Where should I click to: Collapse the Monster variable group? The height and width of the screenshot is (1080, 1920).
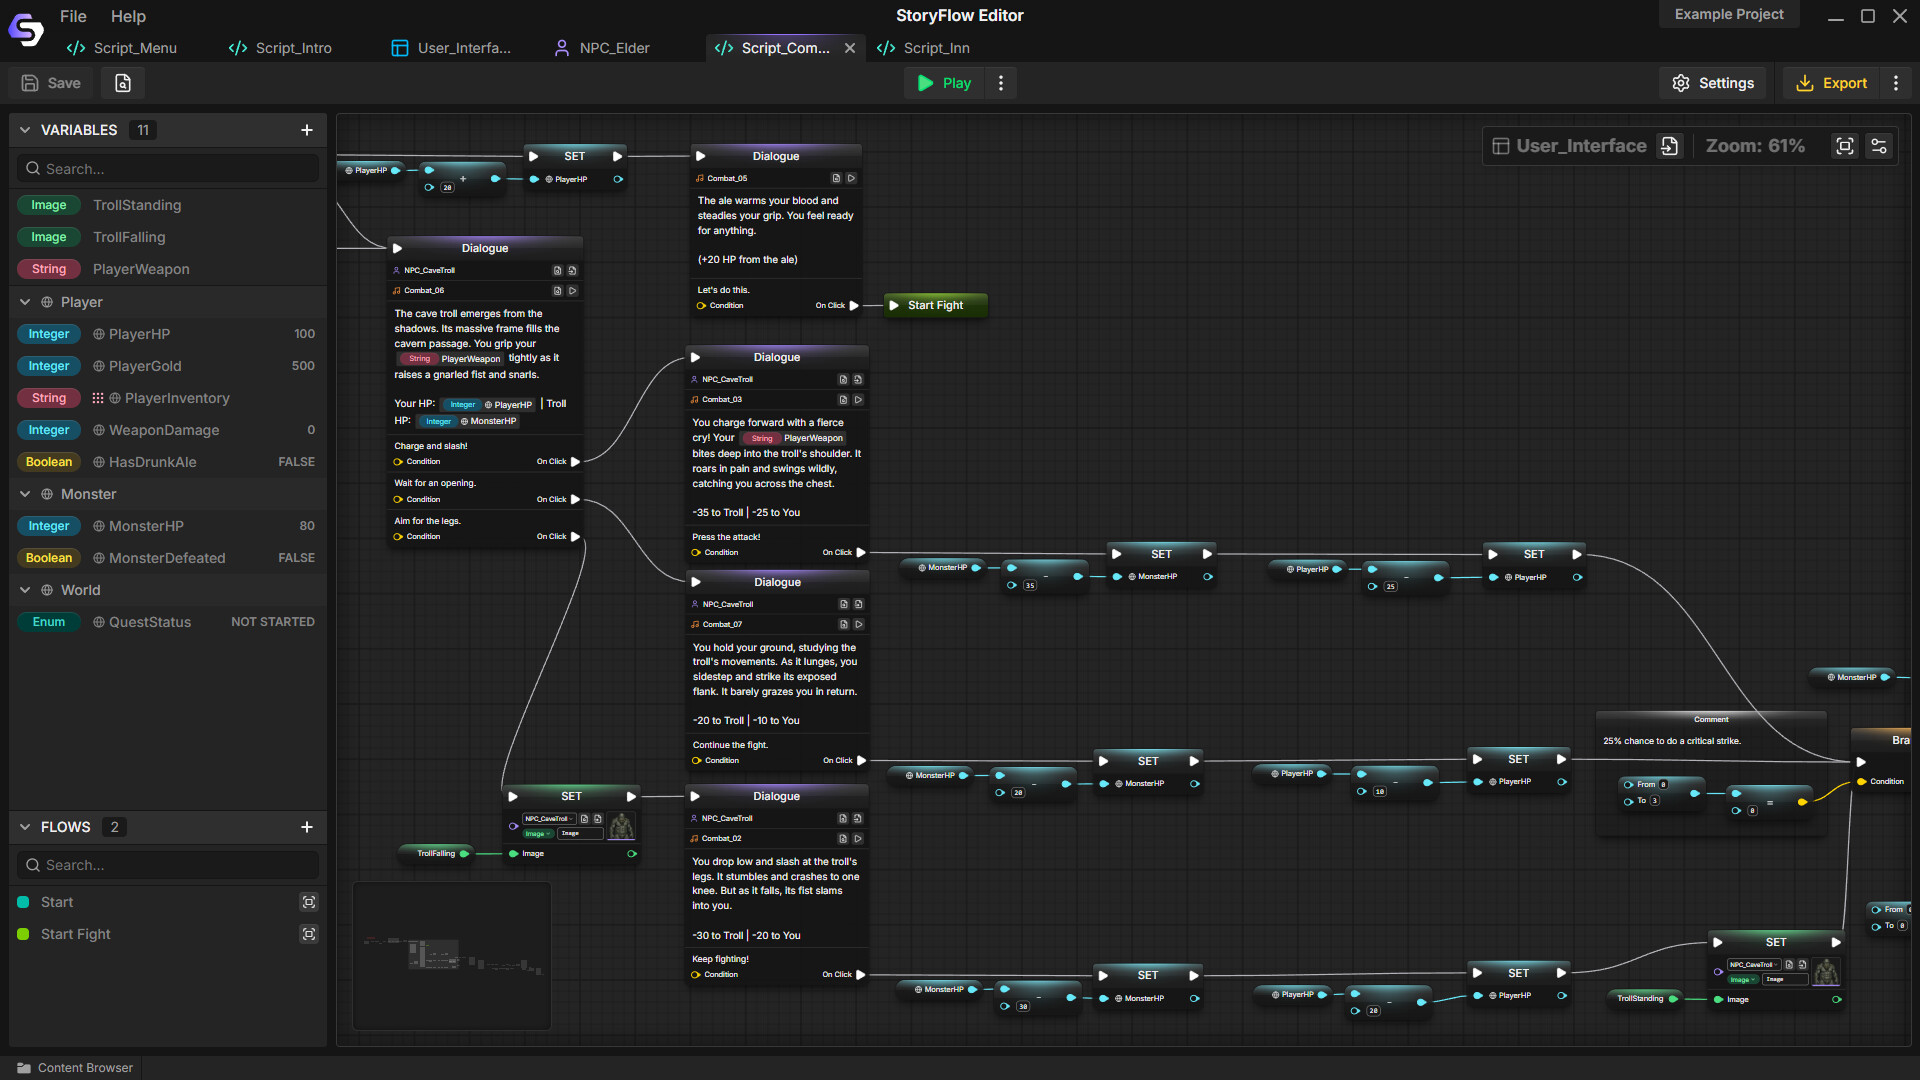coord(25,494)
